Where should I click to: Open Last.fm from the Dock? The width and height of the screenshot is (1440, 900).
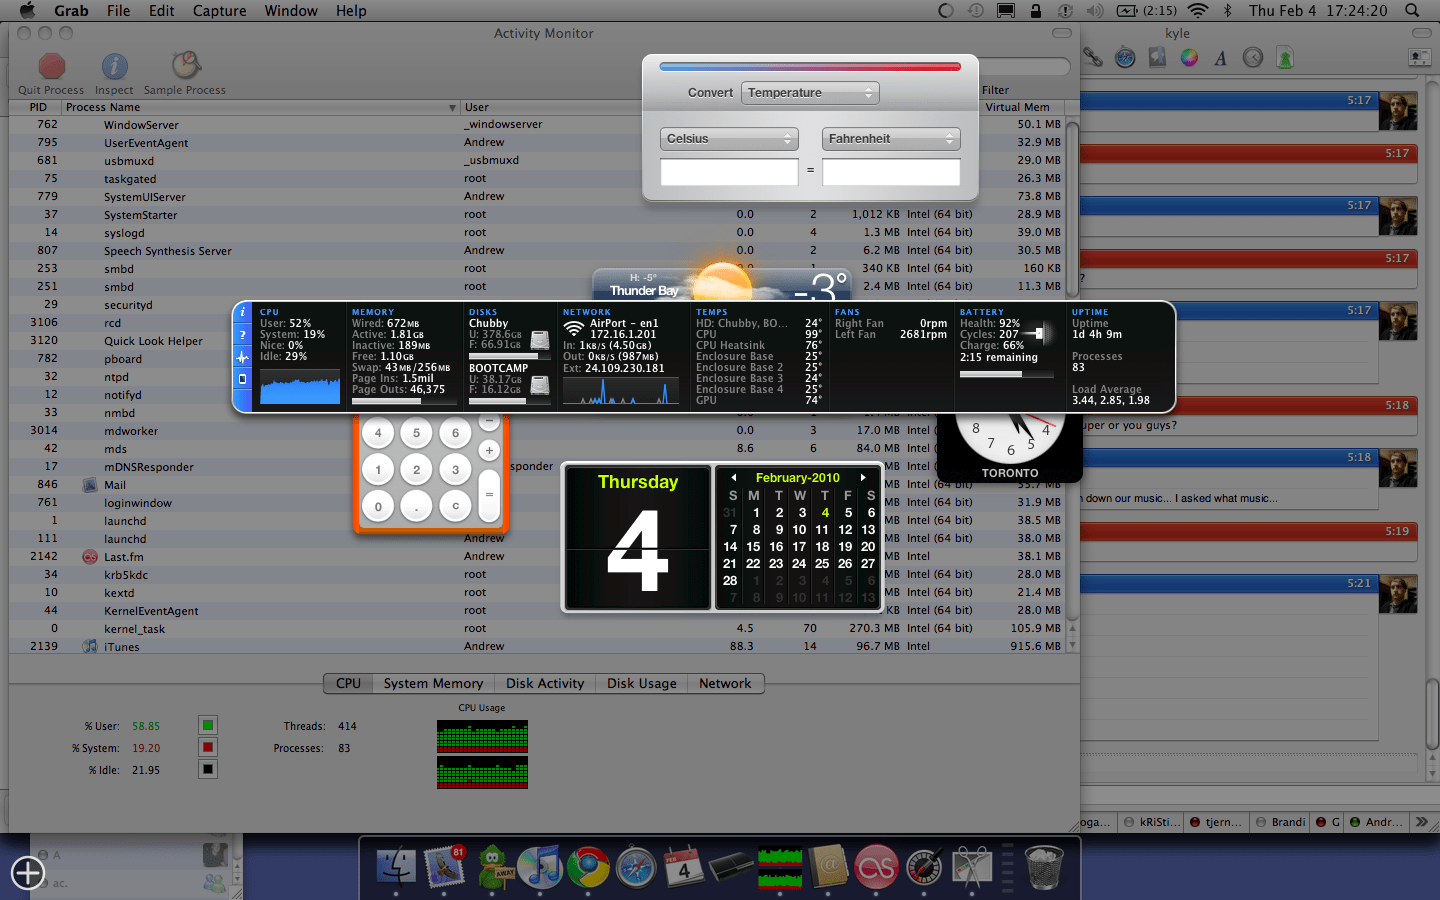click(877, 869)
